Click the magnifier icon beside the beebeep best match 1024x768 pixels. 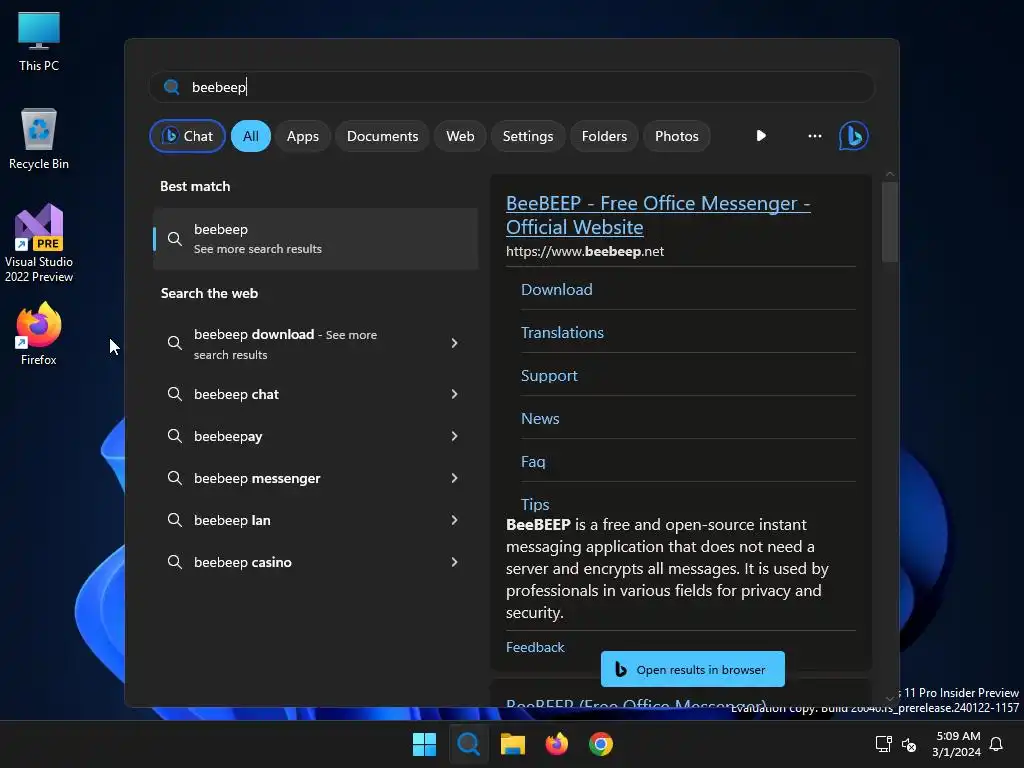tap(174, 239)
